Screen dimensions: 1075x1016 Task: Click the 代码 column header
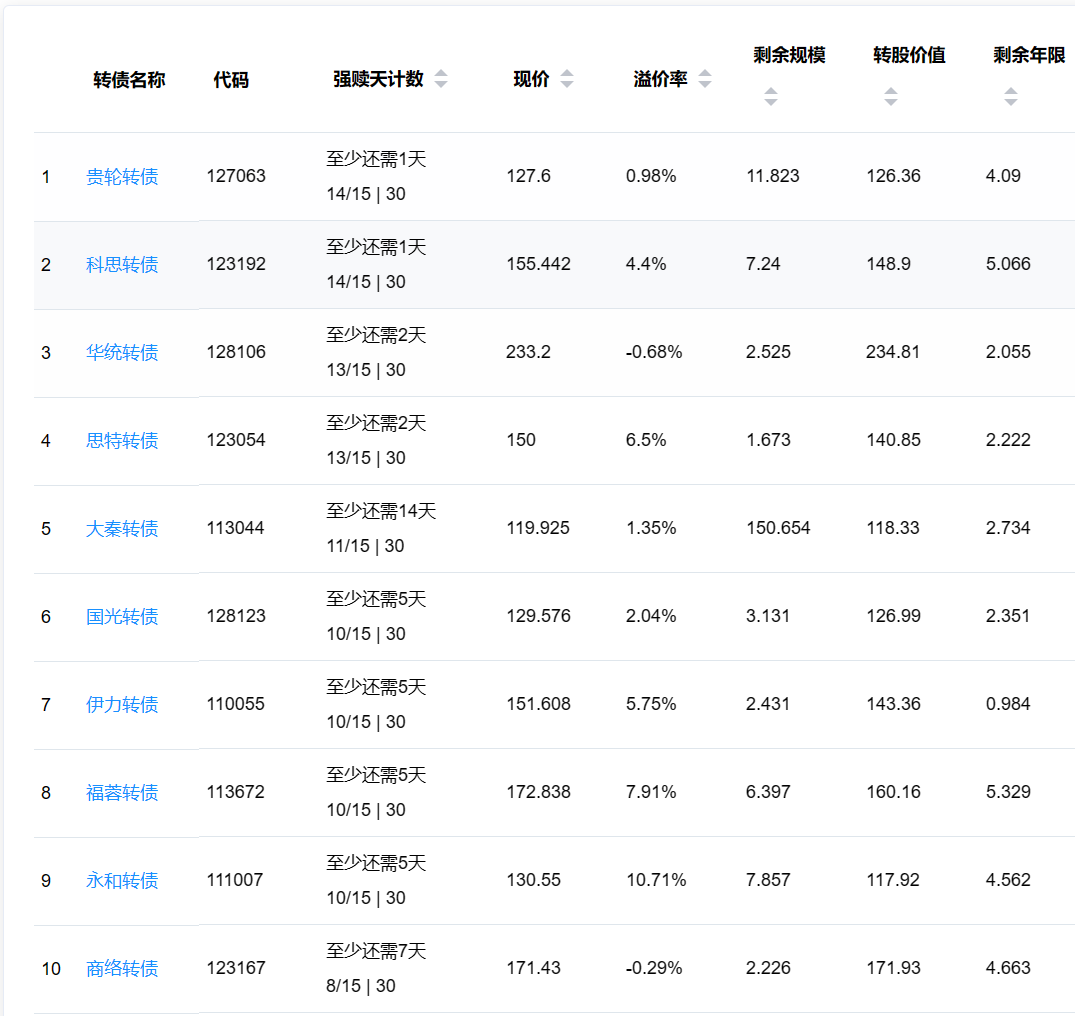tap(231, 80)
